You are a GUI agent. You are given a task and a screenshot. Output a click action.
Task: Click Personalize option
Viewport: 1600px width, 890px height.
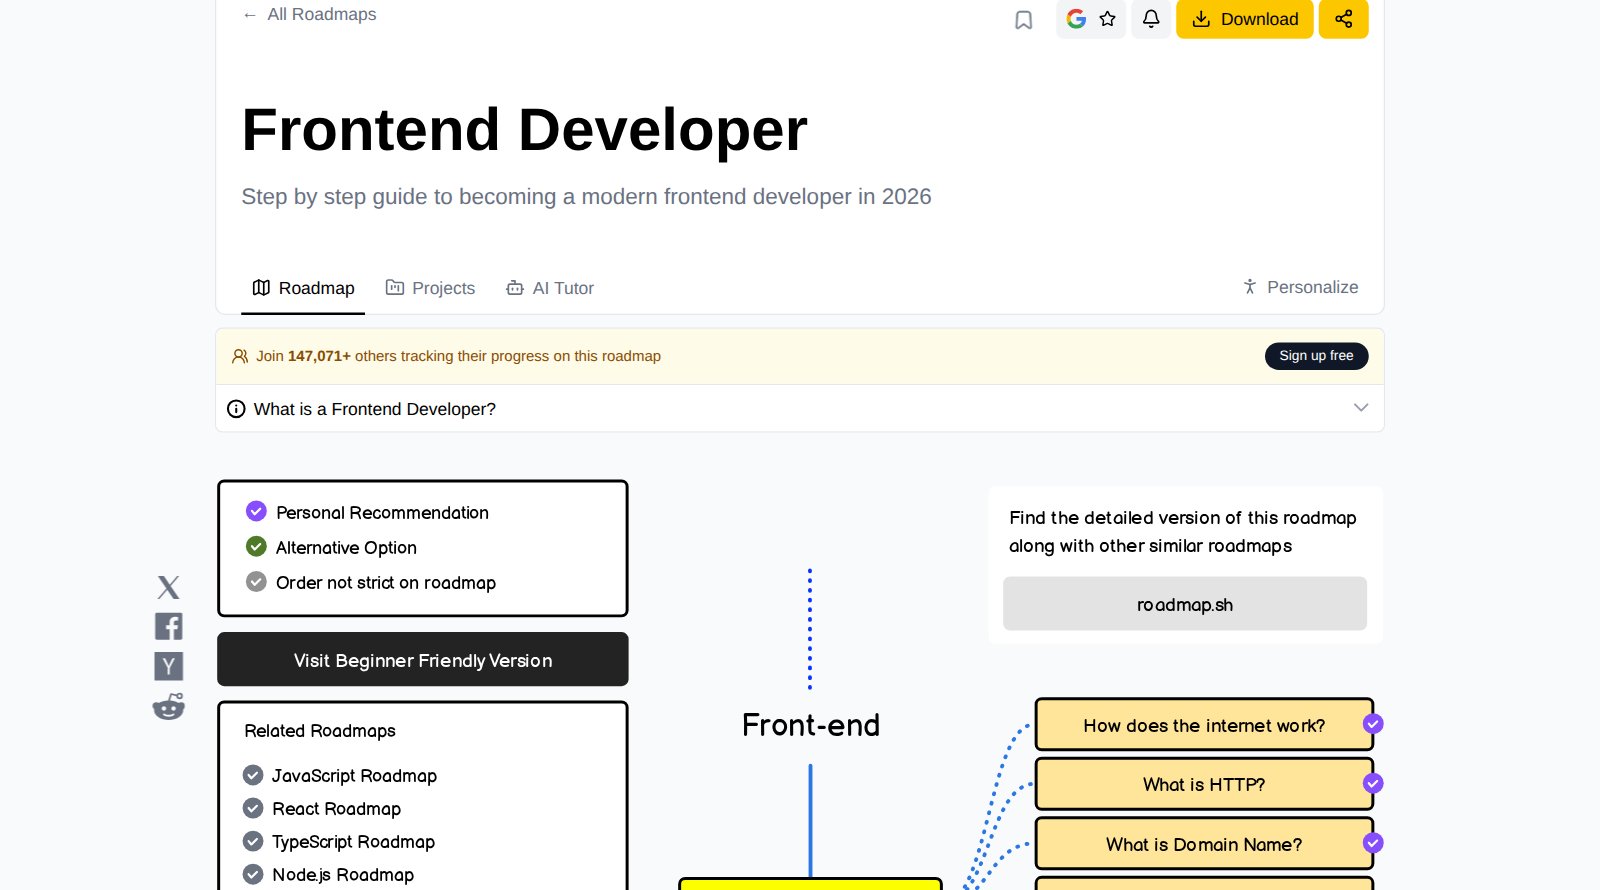coord(1300,287)
